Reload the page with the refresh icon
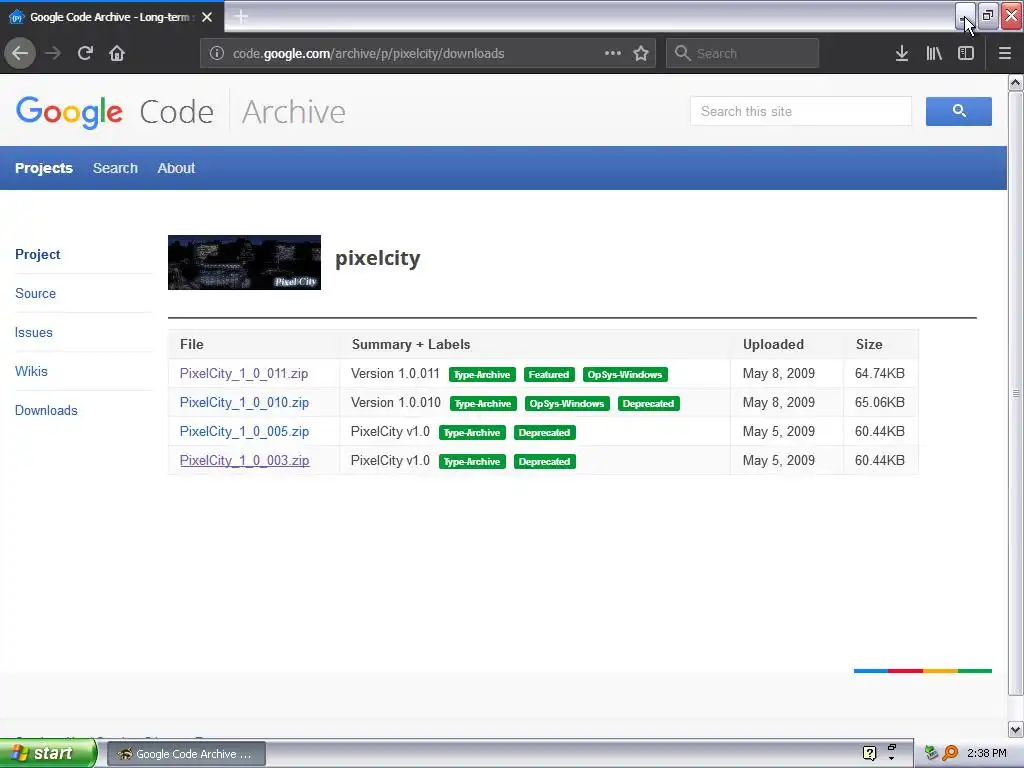Screen dimensions: 1024x768 tap(85, 53)
